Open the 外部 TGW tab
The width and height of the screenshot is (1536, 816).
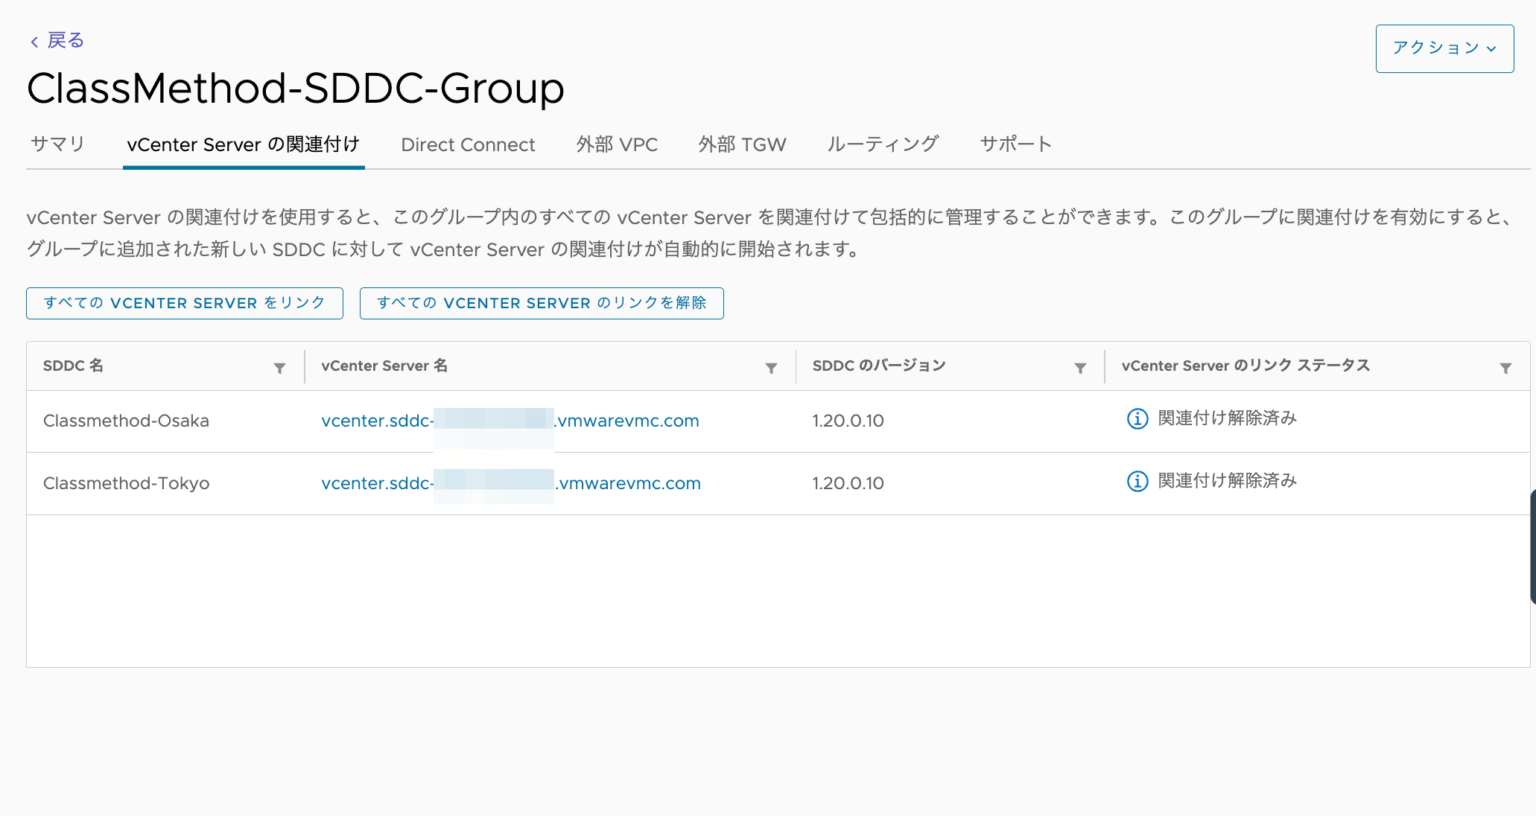tap(742, 144)
